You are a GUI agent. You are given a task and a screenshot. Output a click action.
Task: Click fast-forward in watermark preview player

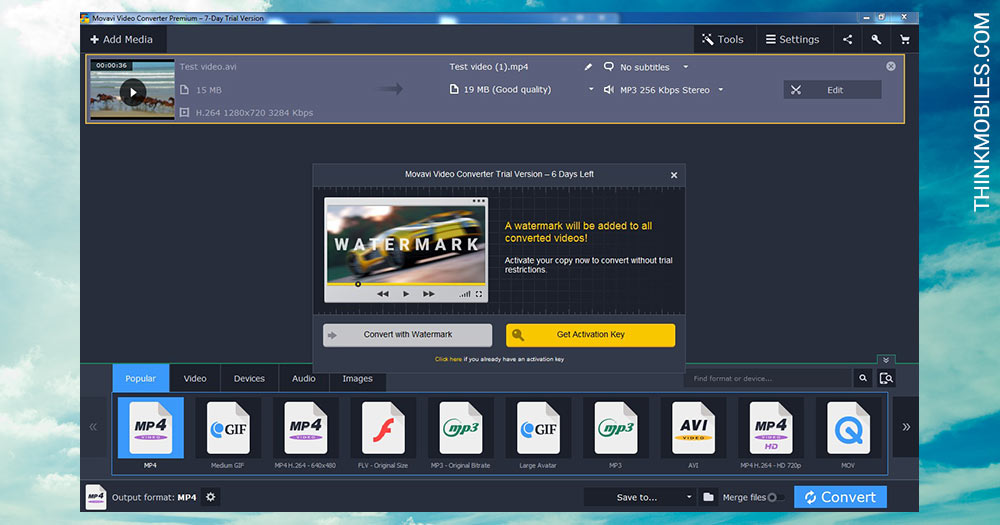click(429, 294)
